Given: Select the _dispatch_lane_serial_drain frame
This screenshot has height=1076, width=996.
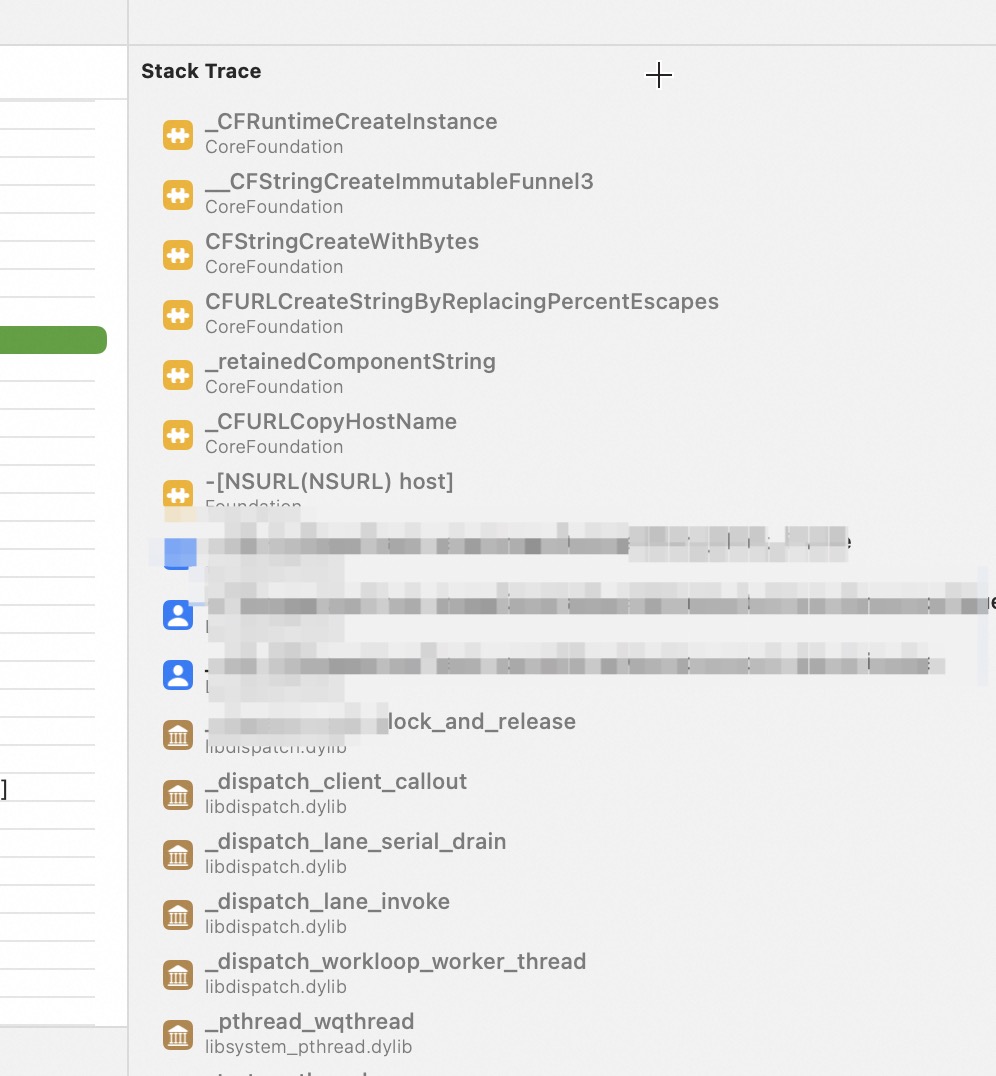Looking at the screenshot, I should pyautogui.click(x=355, y=842).
